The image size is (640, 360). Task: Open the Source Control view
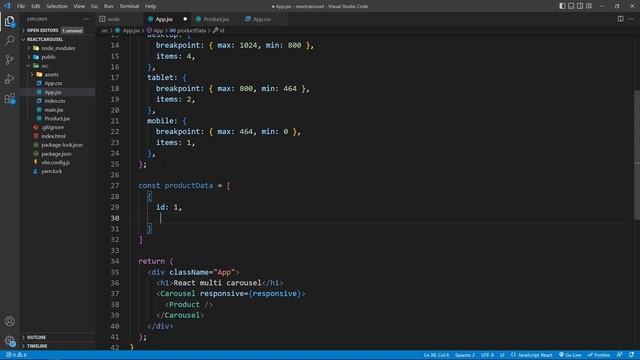(x=9, y=60)
